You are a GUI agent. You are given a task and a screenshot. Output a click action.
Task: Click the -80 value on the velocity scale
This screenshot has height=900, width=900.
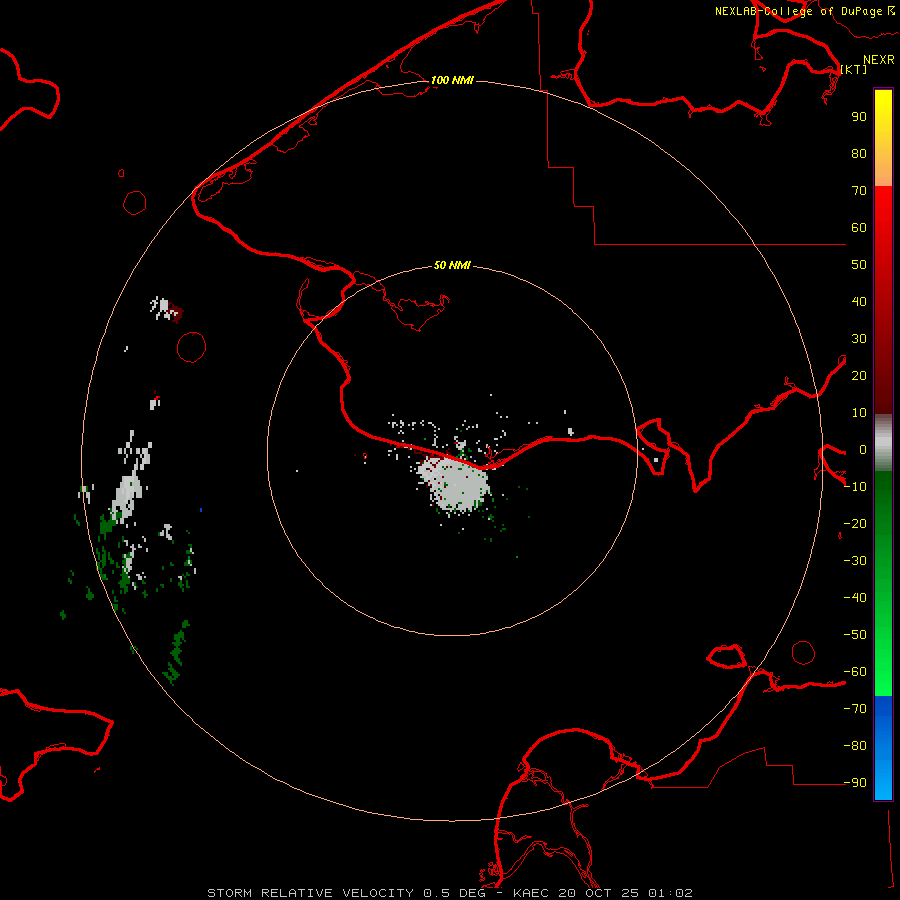(x=855, y=746)
